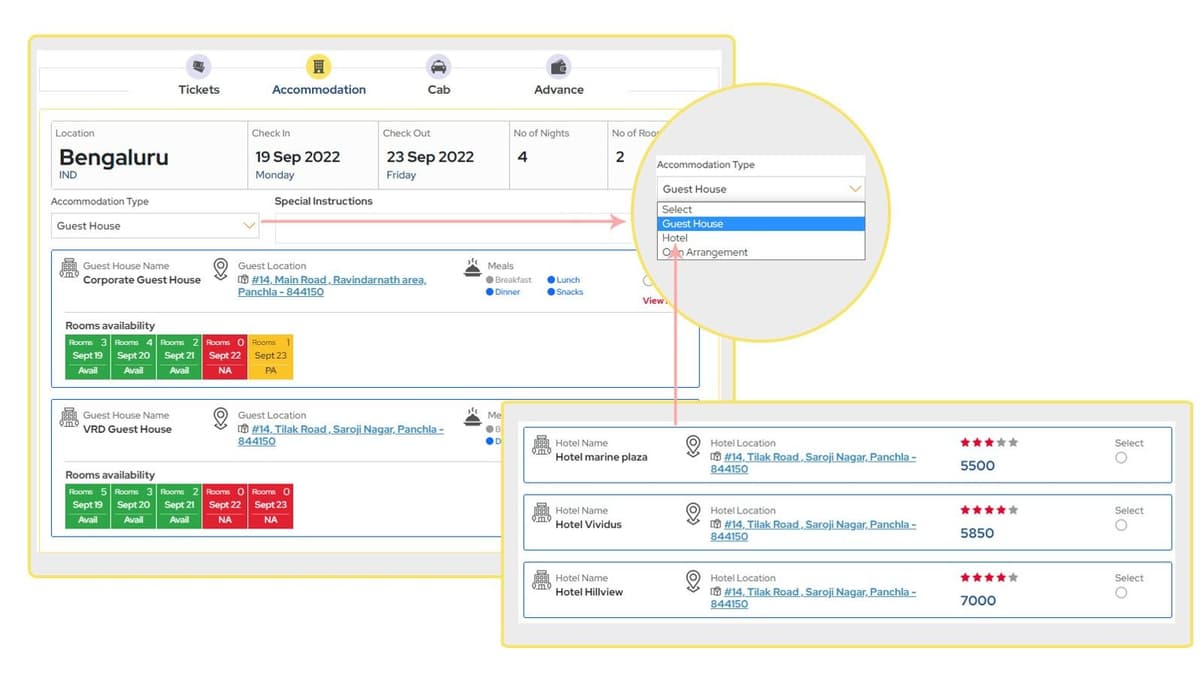The image size is (1200, 675).
Task: Click building icon beside Hotel Hillview
Action: point(542,580)
